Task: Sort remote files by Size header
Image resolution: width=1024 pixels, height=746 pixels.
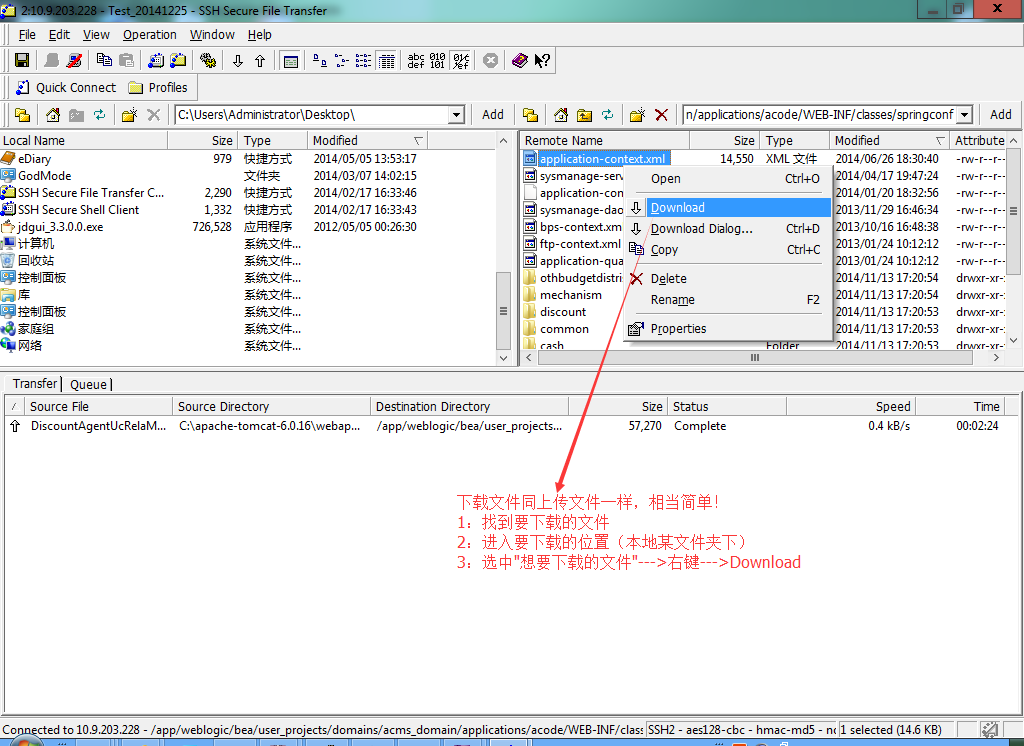Action: pyautogui.click(x=724, y=140)
